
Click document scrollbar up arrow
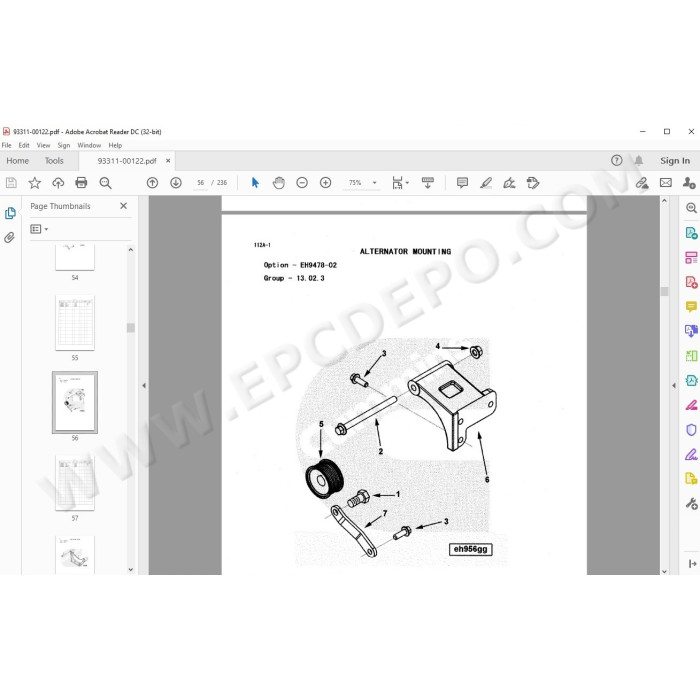coord(664,201)
